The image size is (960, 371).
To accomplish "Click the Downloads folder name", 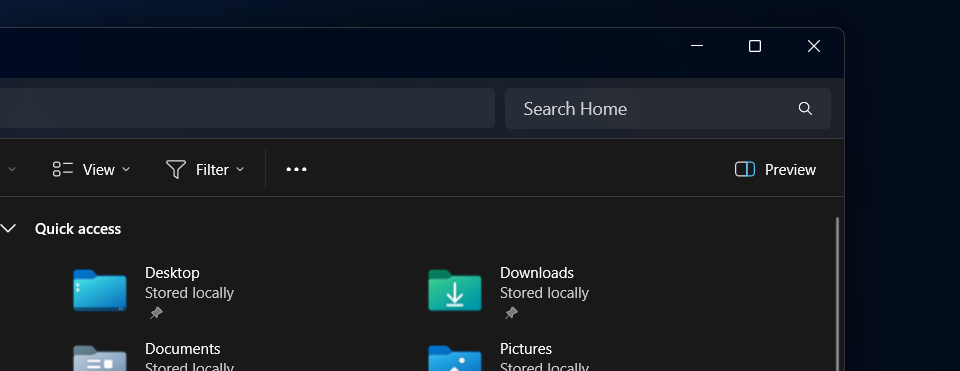I will [537, 272].
